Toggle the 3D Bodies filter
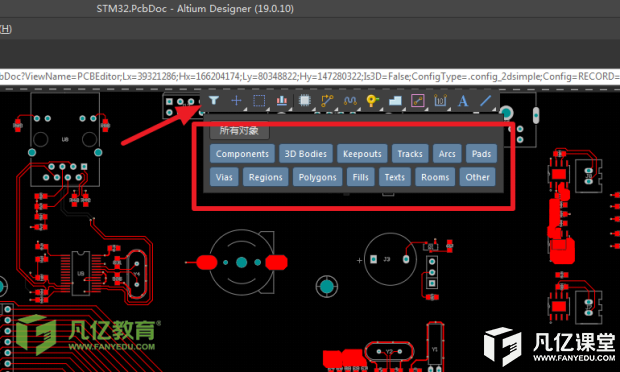The image size is (620, 372). (x=306, y=154)
